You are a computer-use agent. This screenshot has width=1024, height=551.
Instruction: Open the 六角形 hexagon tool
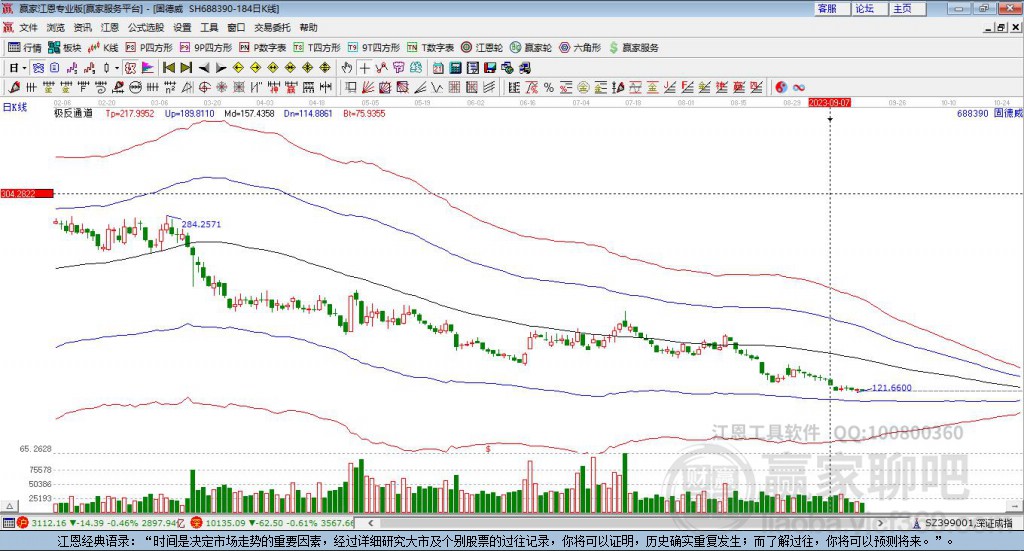click(x=580, y=48)
